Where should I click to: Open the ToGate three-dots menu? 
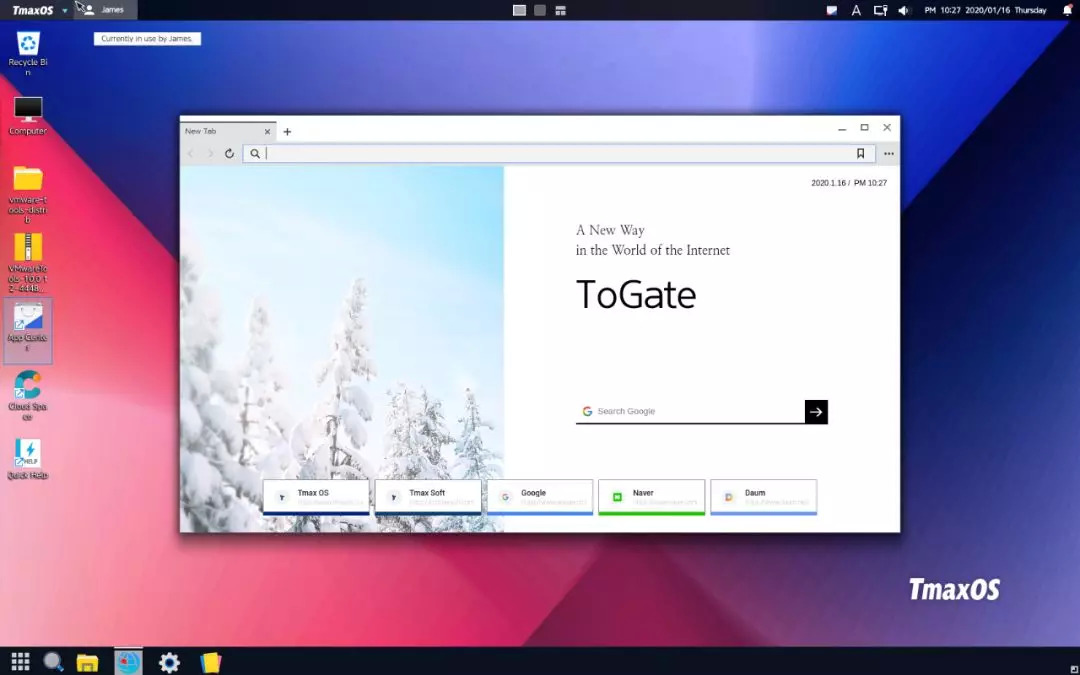pos(888,154)
